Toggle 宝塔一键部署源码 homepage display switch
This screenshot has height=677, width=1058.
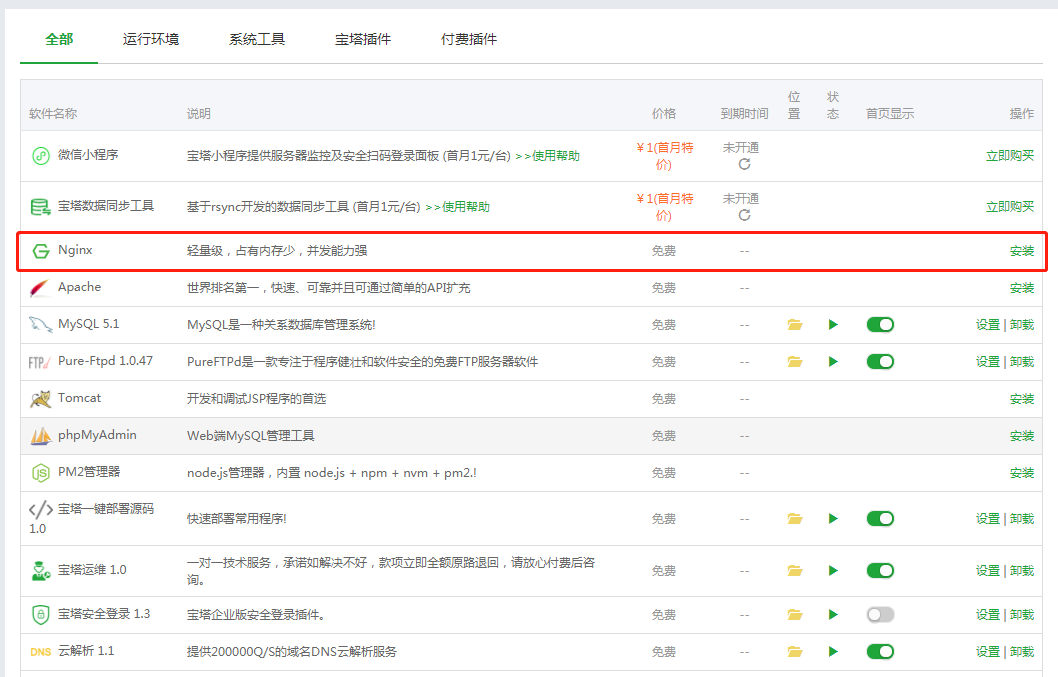coord(881,519)
